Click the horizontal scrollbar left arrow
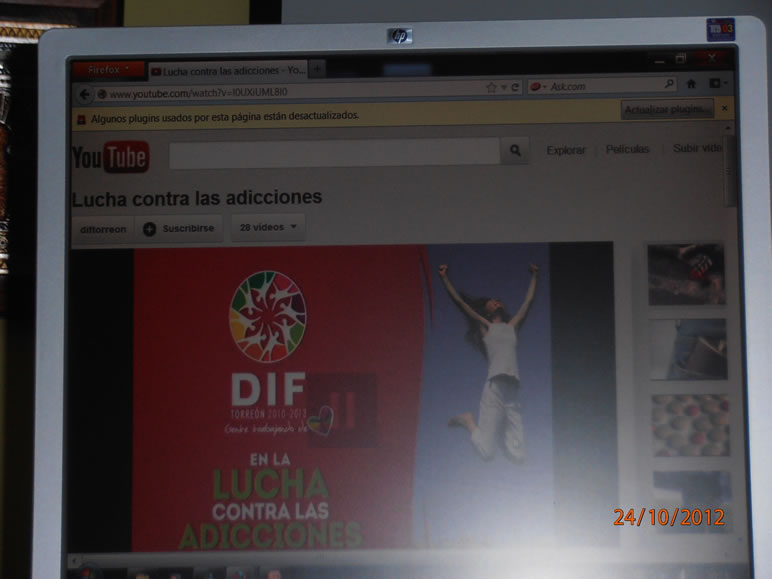Screen dimensions: 772x579 point(74,560)
